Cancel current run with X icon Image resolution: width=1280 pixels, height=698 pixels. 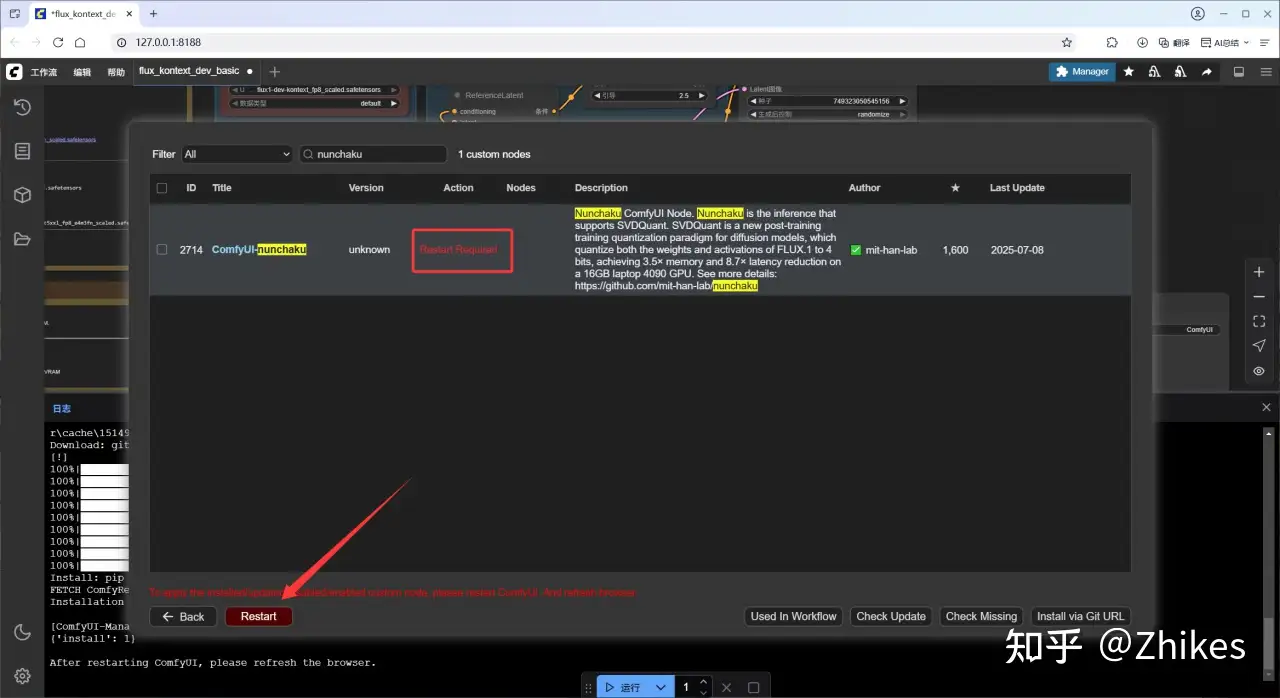click(727, 688)
